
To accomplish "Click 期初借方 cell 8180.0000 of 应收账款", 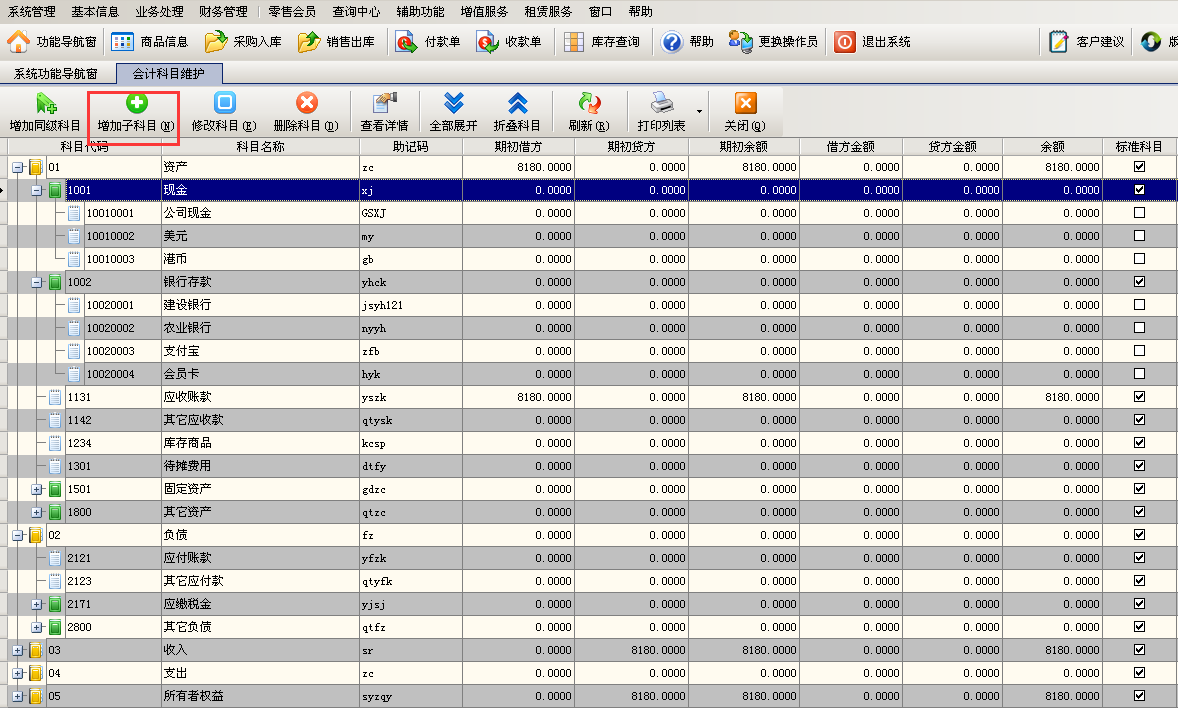I will pos(518,397).
